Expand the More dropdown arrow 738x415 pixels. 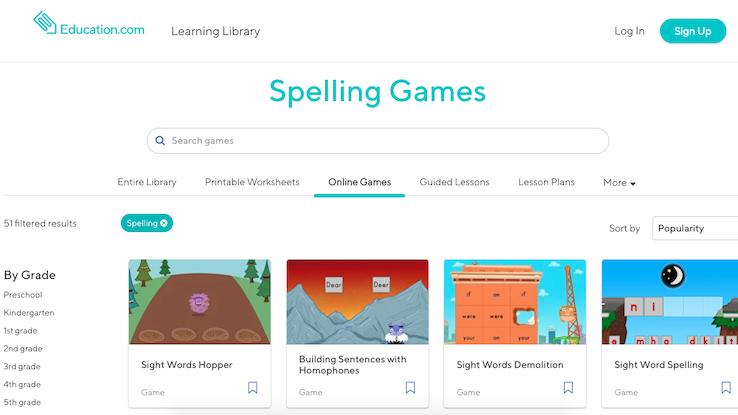[x=633, y=184]
